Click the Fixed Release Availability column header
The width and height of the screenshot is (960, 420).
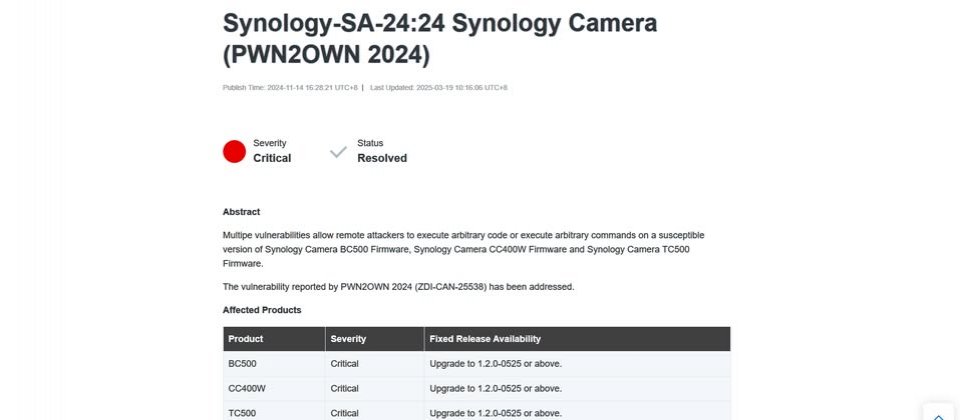pyautogui.click(x=577, y=339)
